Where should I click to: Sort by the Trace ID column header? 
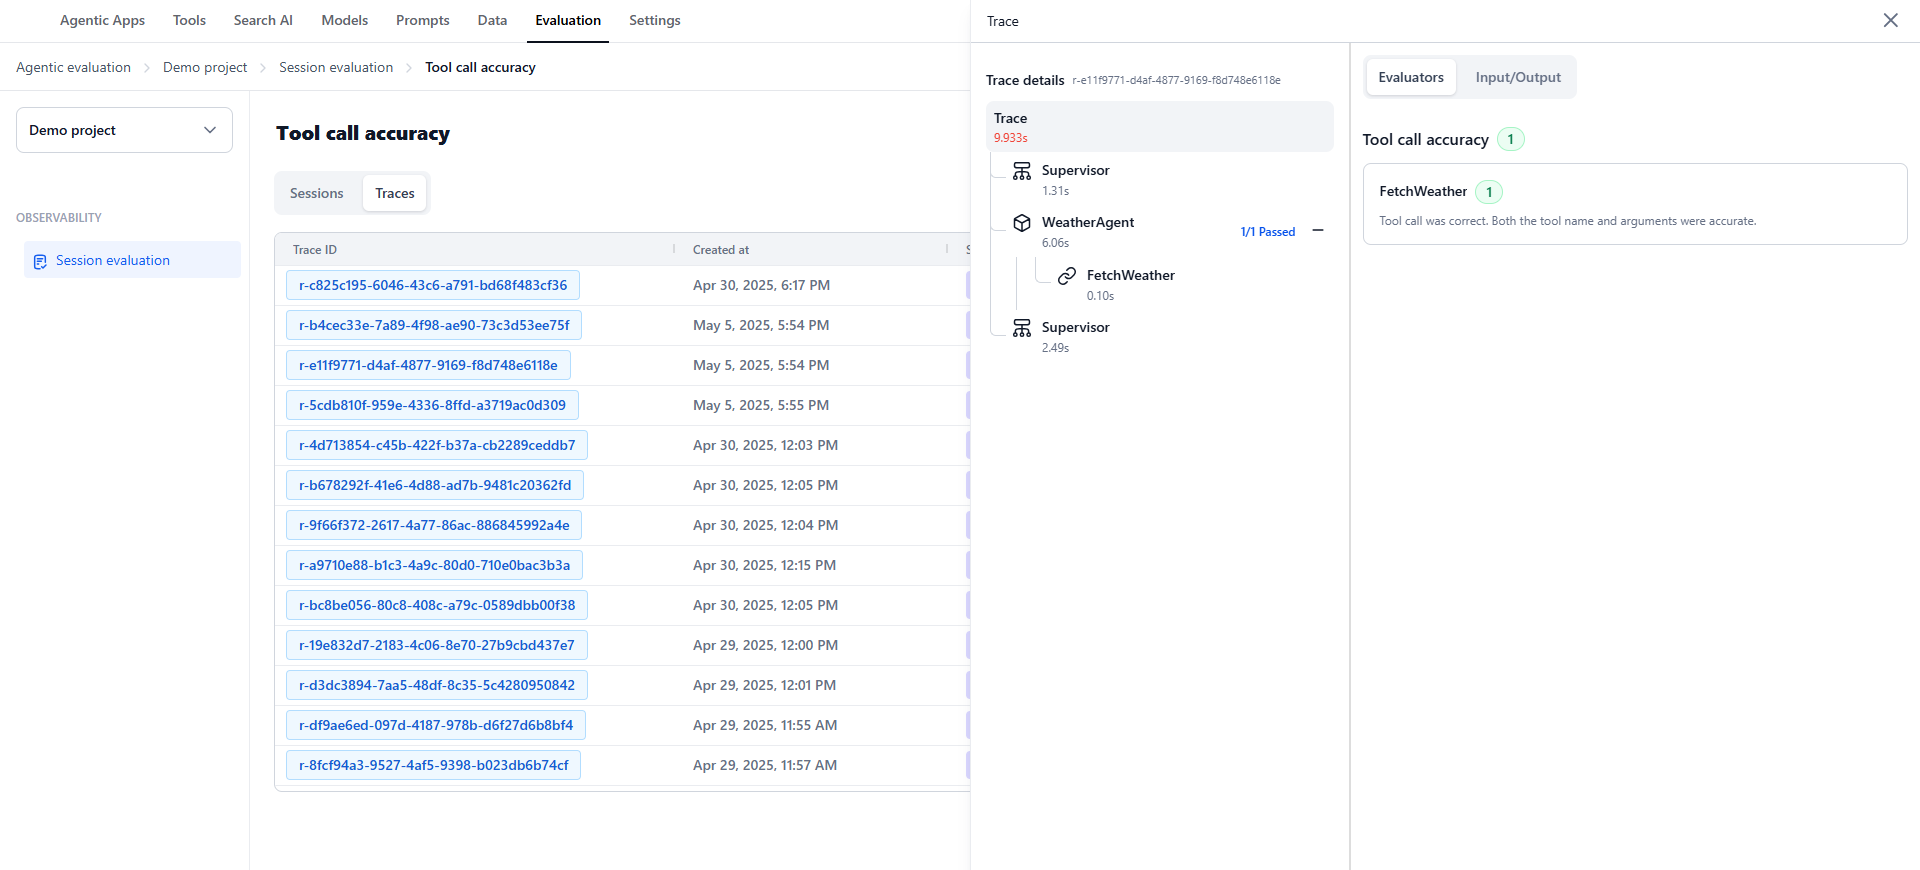[x=315, y=250]
